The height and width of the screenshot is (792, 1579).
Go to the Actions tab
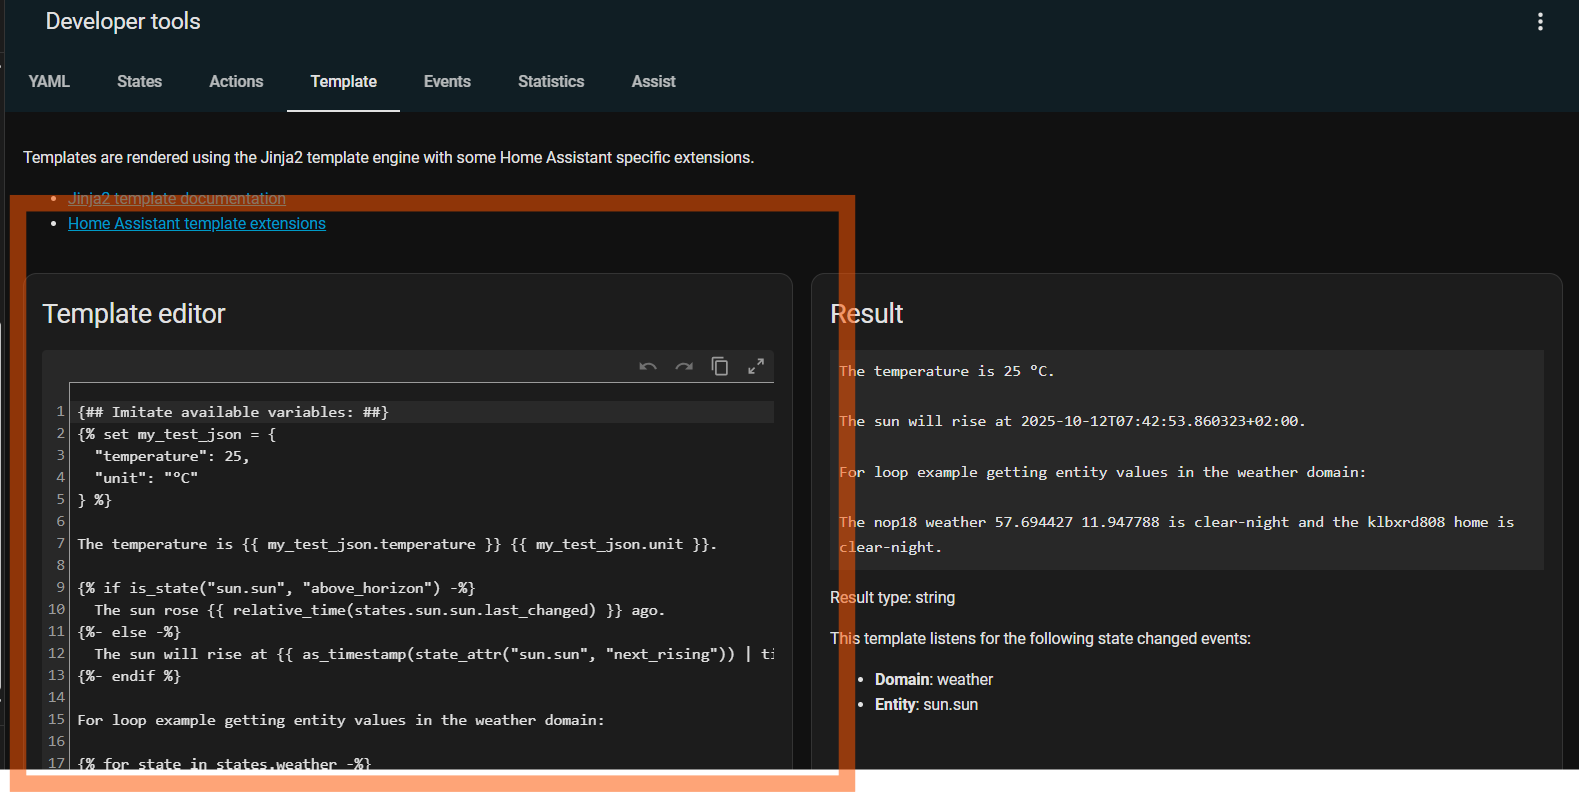pos(236,82)
